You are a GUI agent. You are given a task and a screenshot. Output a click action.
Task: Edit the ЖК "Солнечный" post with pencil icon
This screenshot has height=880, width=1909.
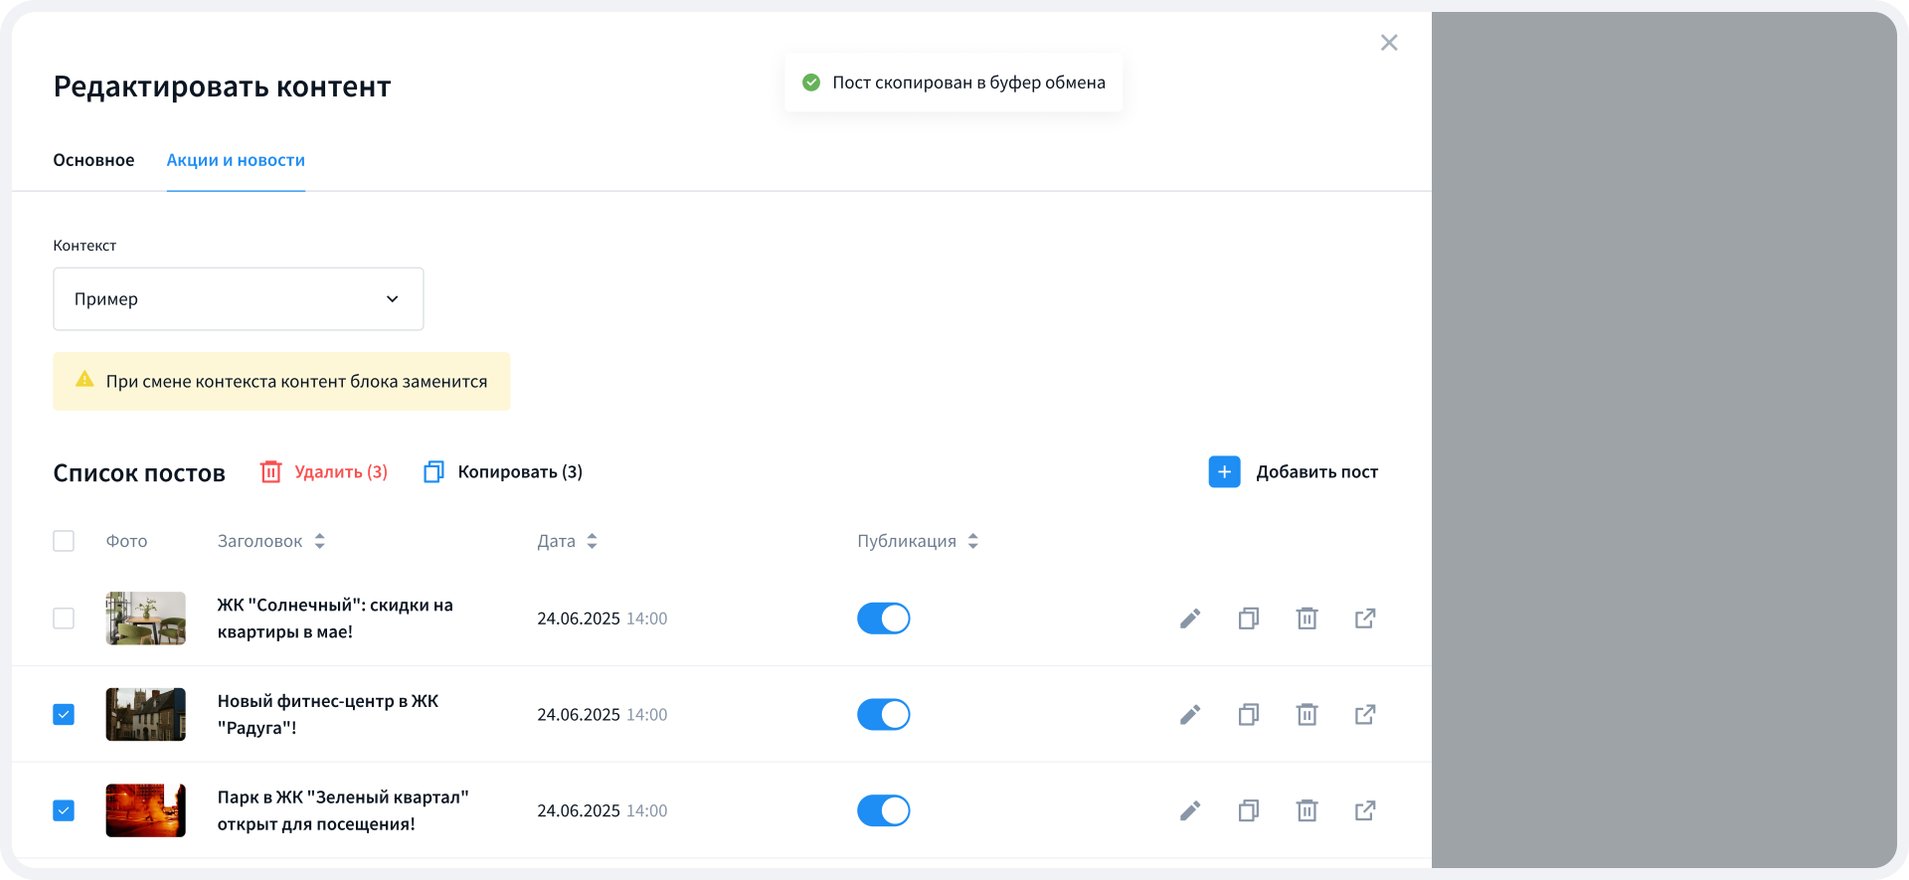1189,619
